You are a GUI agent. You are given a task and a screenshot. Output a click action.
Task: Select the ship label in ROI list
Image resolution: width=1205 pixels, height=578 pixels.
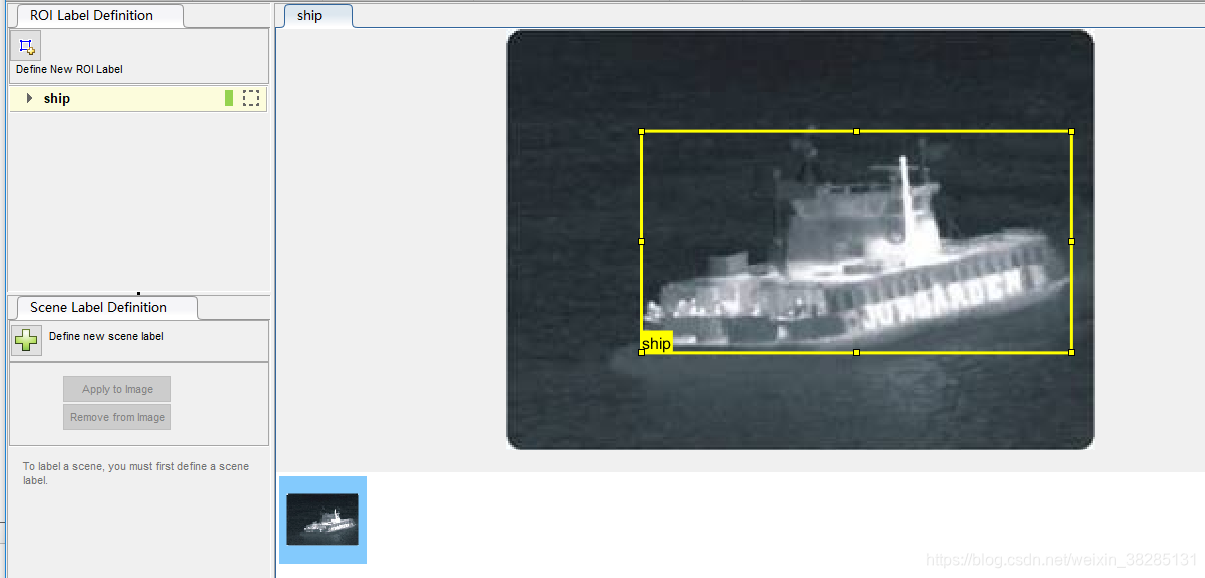[138, 98]
